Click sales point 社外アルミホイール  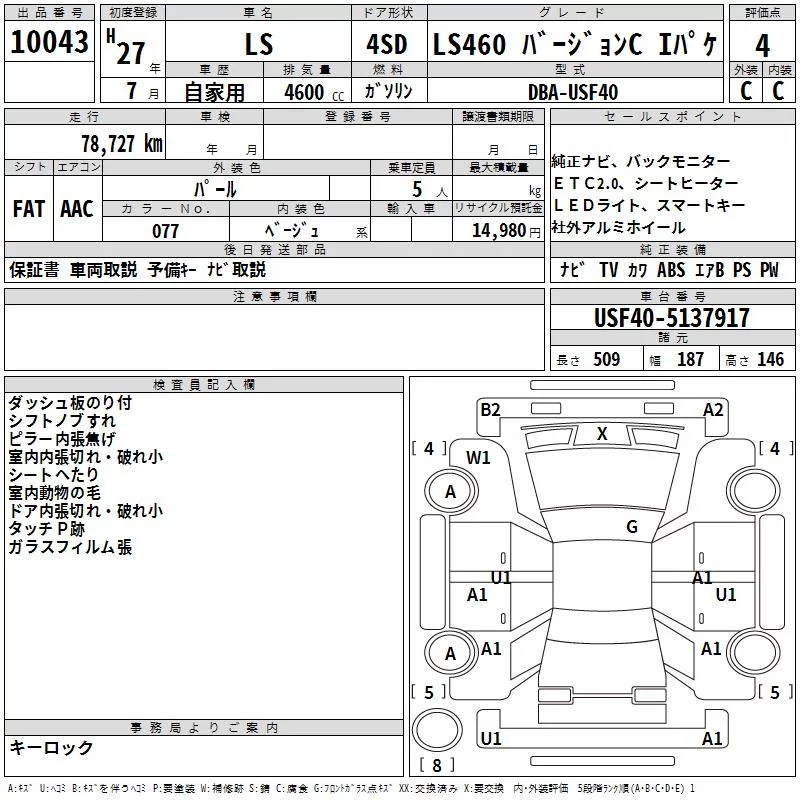618,227
